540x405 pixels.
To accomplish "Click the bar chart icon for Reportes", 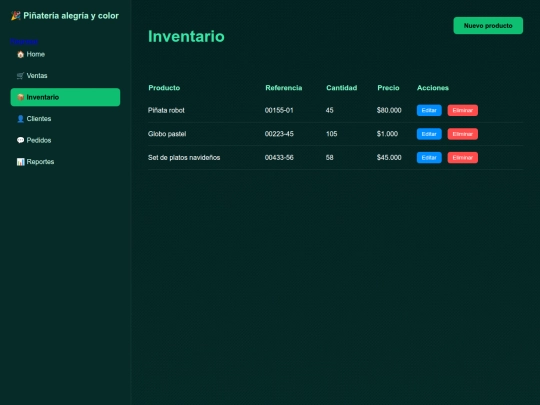I will 20,162.
